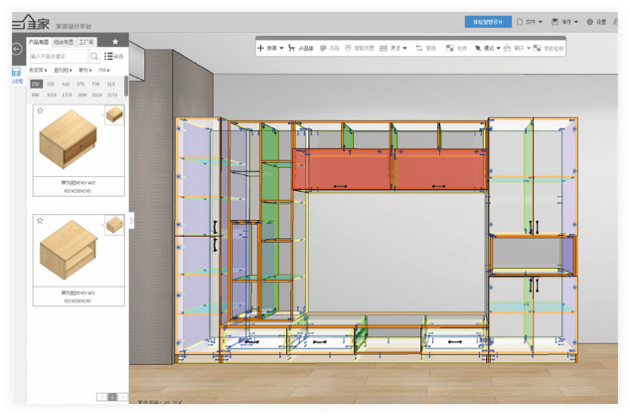Toggle favorite star on the second cabinet product
This screenshot has height=416, width=630.
38,220
